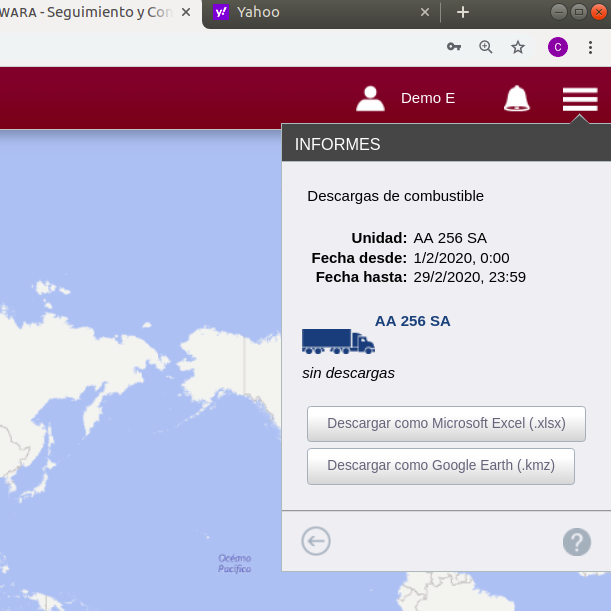Switch to the Yahoo tab
Screen dimensions: 611x611
point(310,12)
